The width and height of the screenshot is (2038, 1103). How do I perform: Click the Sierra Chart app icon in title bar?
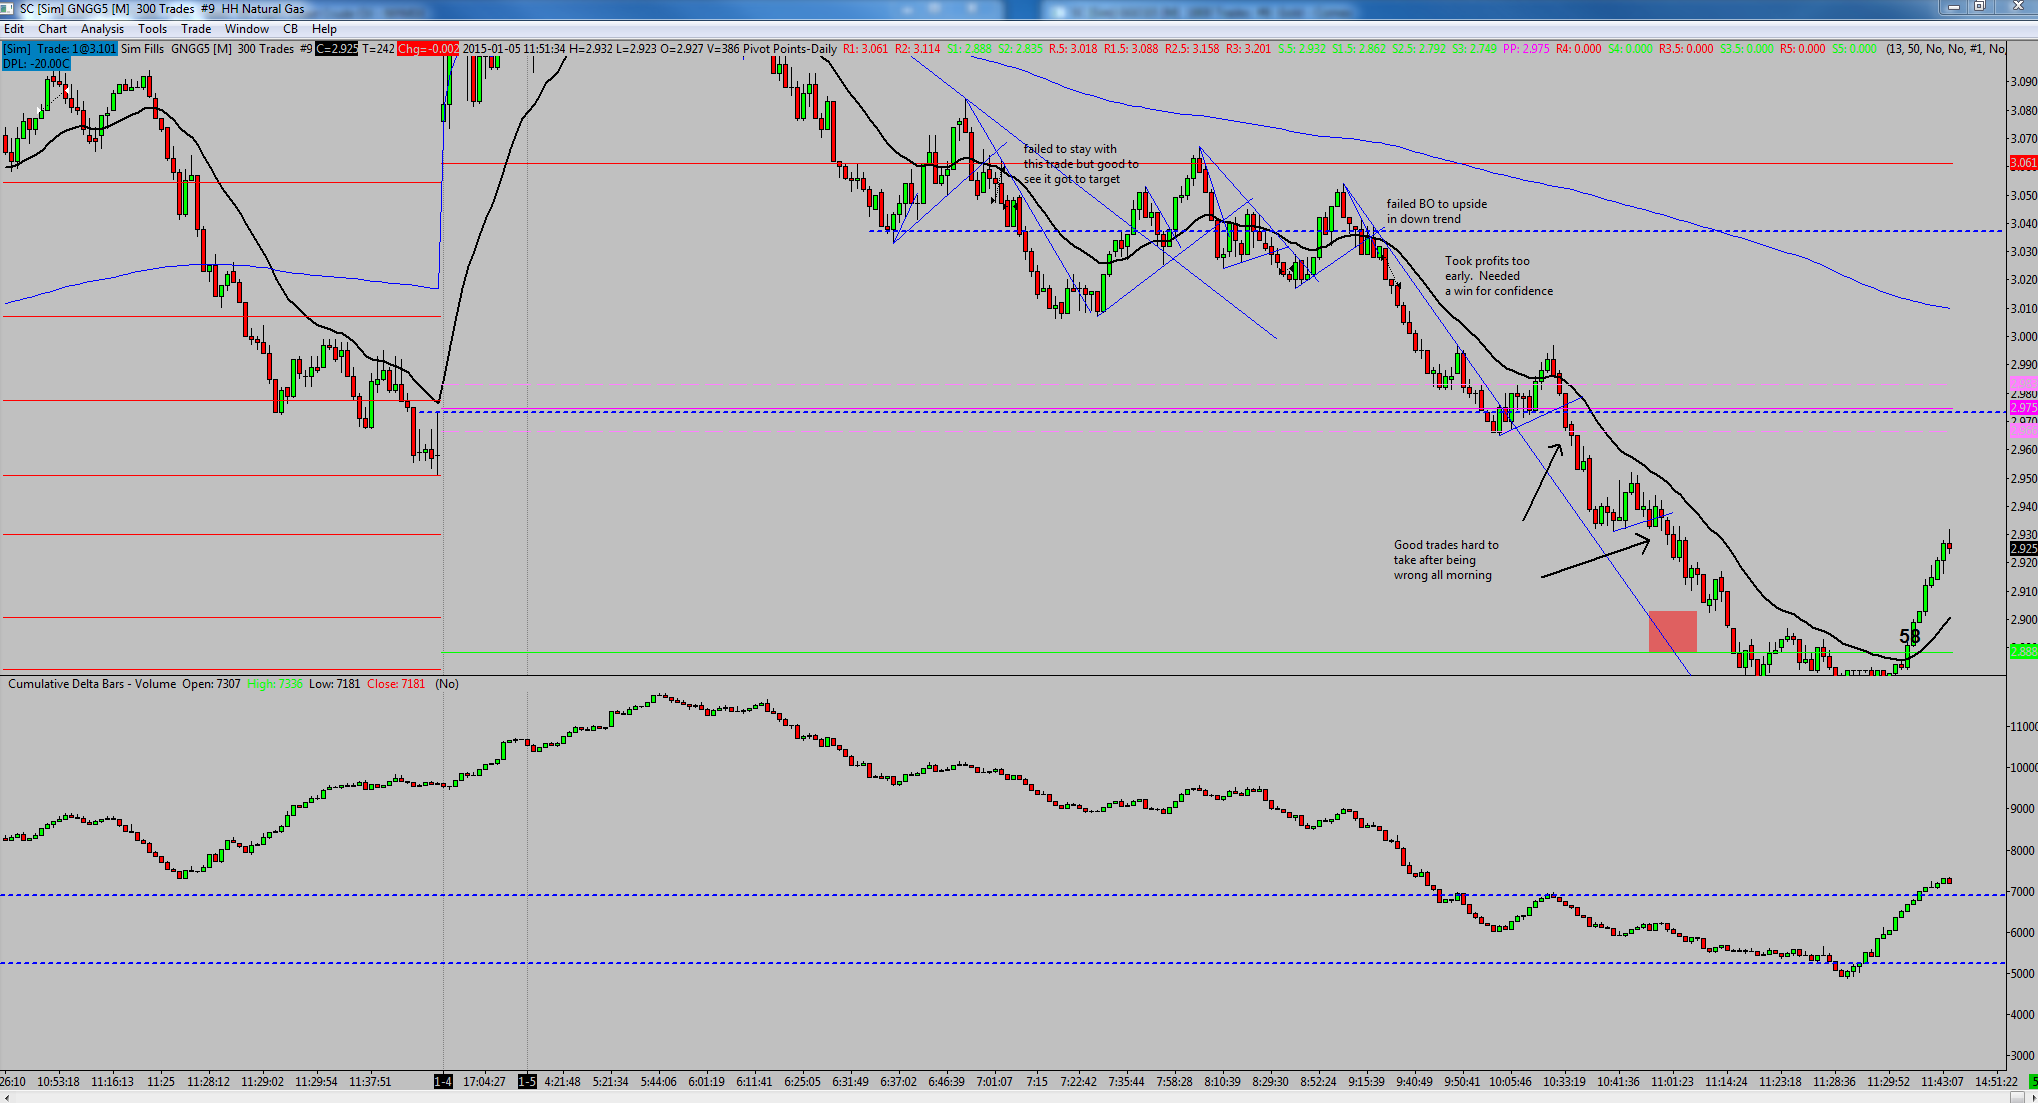(7, 8)
